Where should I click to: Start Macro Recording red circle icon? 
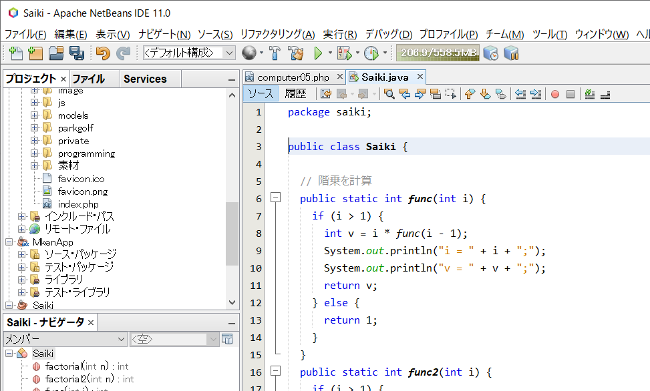pyautogui.click(x=555, y=95)
